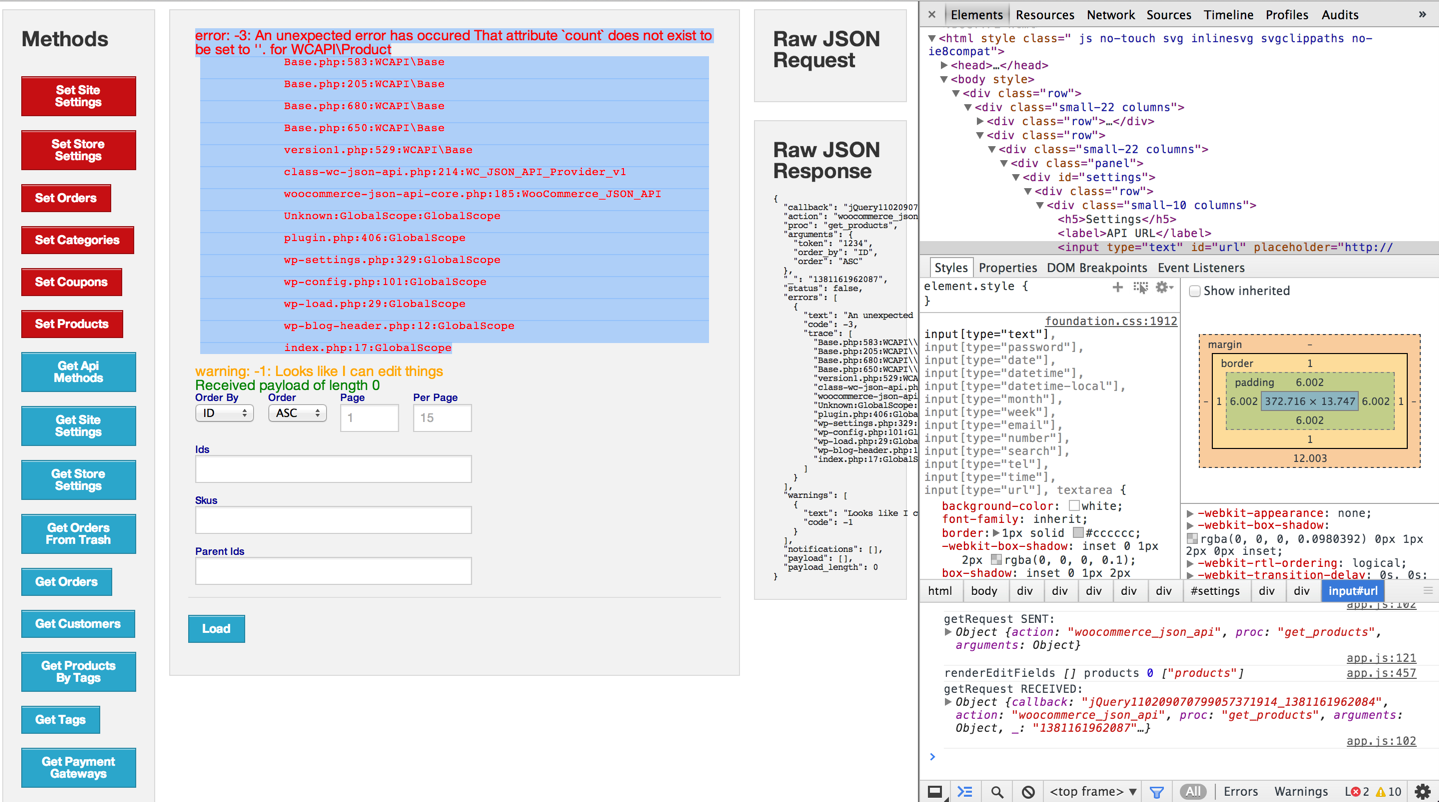The width and height of the screenshot is (1439, 802).
Task: Click the Get Api Methods button
Action: pos(78,372)
